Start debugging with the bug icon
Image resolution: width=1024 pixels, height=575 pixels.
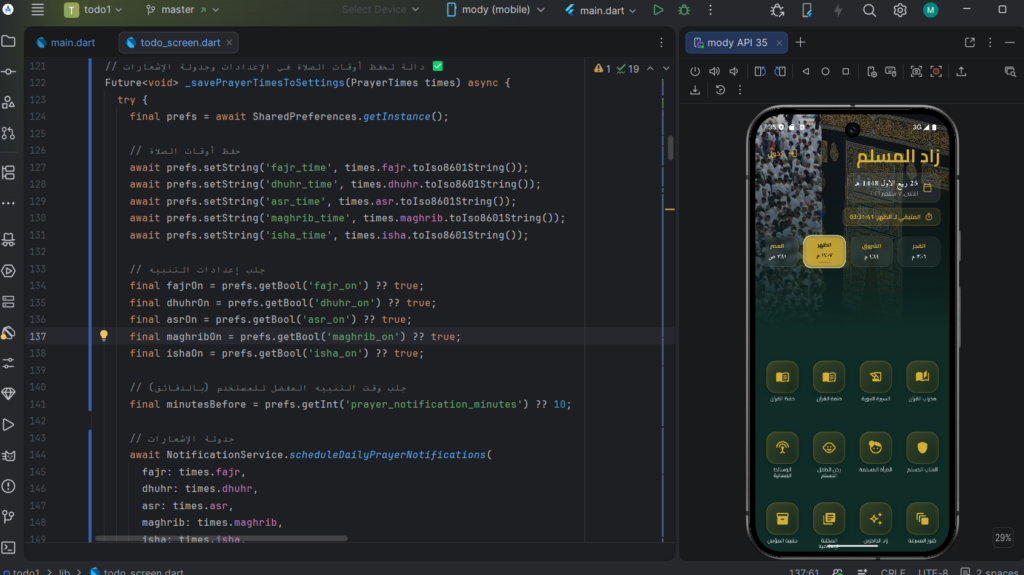(684, 10)
